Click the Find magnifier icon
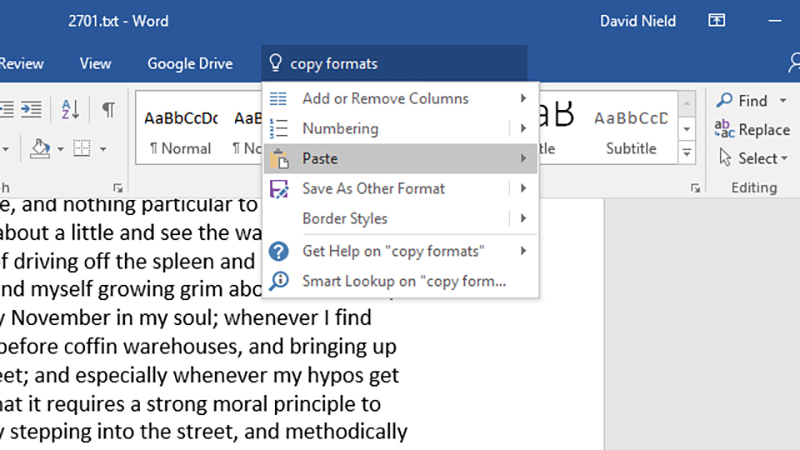 [724, 100]
